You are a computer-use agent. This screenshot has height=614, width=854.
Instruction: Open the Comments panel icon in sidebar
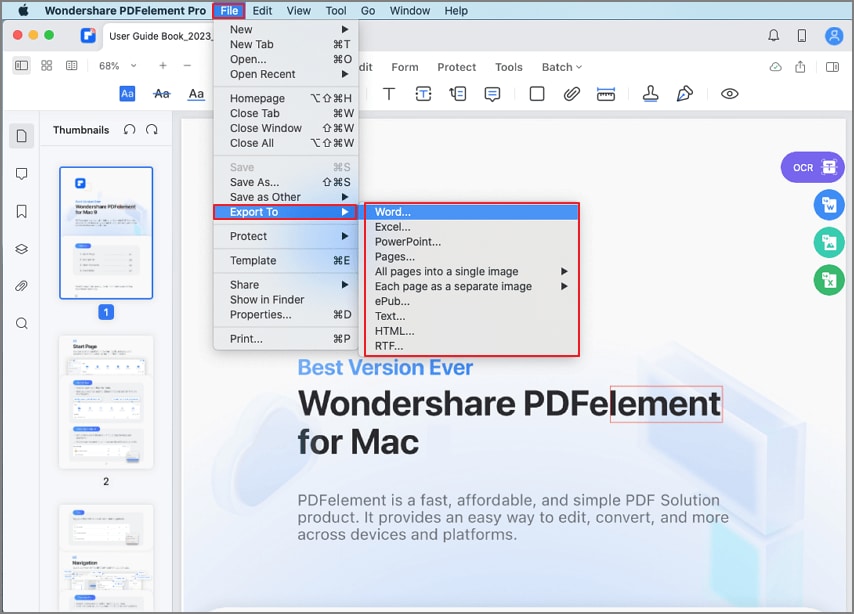pyautogui.click(x=22, y=174)
